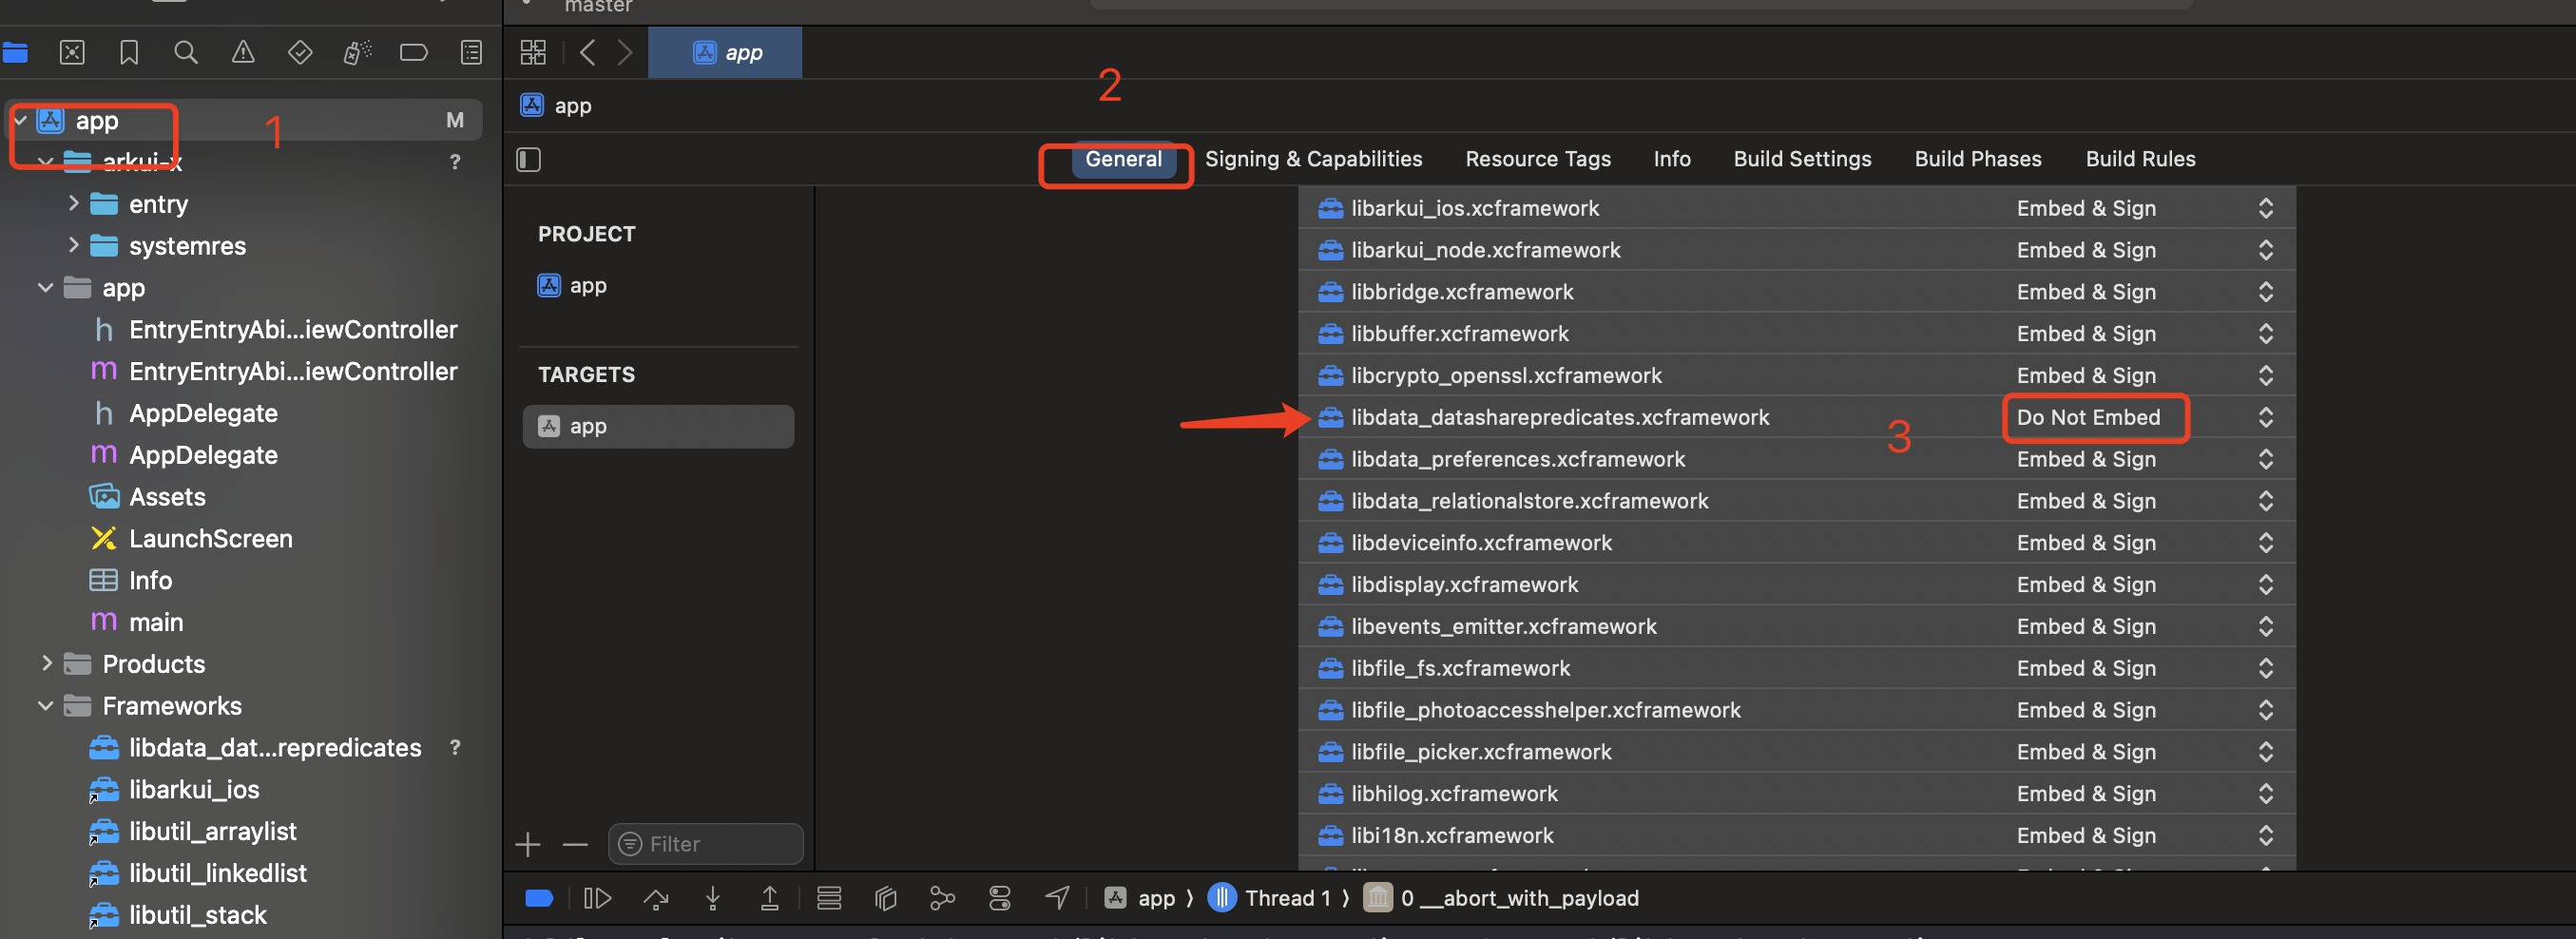Image resolution: width=2576 pixels, height=939 pixels.
Task: Open environment overrides in debug bar
Action: click(x=1000, y=898)
